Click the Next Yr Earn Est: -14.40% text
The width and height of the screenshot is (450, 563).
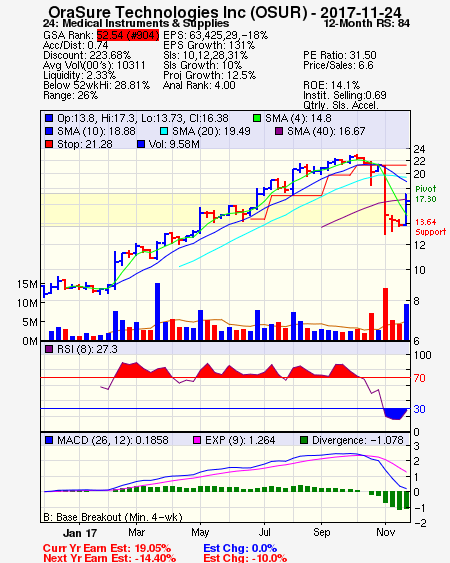pos(110,558)
